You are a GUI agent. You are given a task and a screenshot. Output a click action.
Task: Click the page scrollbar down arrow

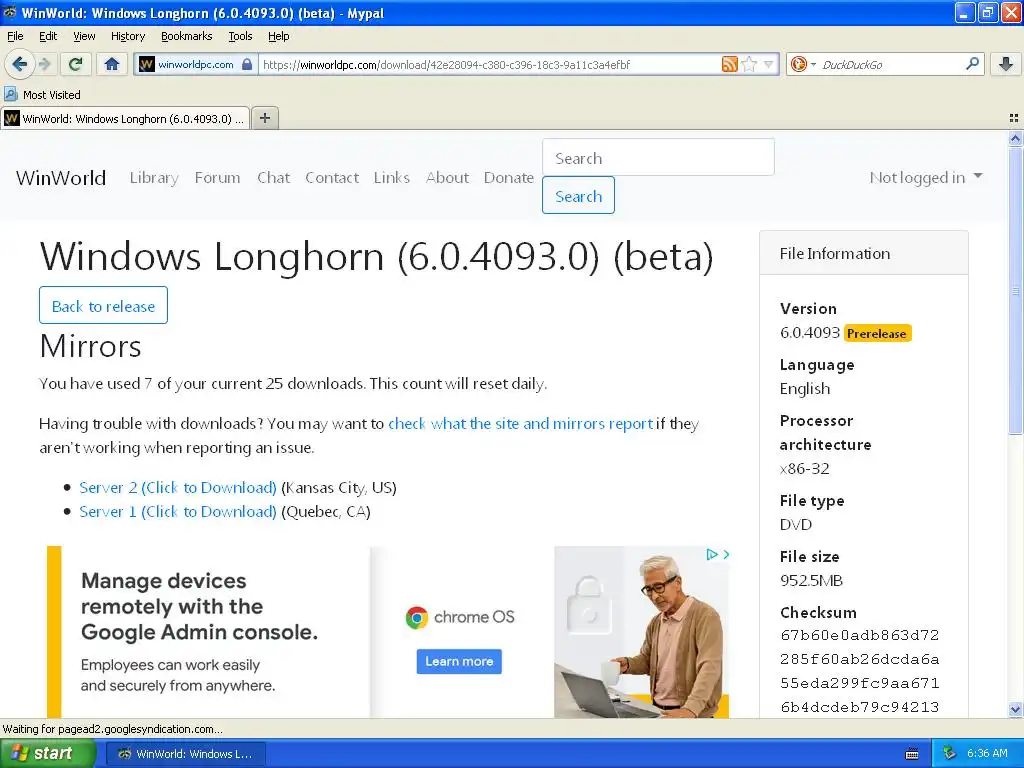(x=1015, y=709)
